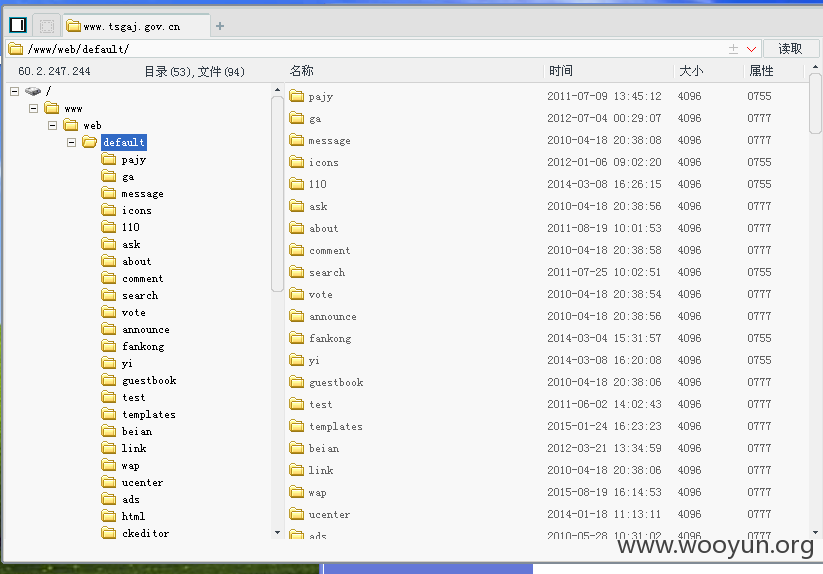The width and height of the screenshot is (823, 574).
Task: Click the timestamp 2015-01-24 16:23:23
Action: (x=604, y=426)
